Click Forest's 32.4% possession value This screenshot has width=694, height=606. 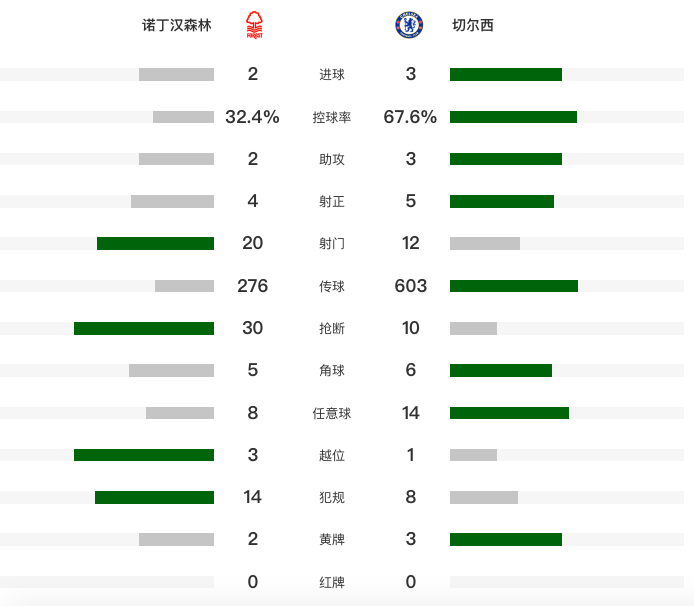tap(252, 117)
